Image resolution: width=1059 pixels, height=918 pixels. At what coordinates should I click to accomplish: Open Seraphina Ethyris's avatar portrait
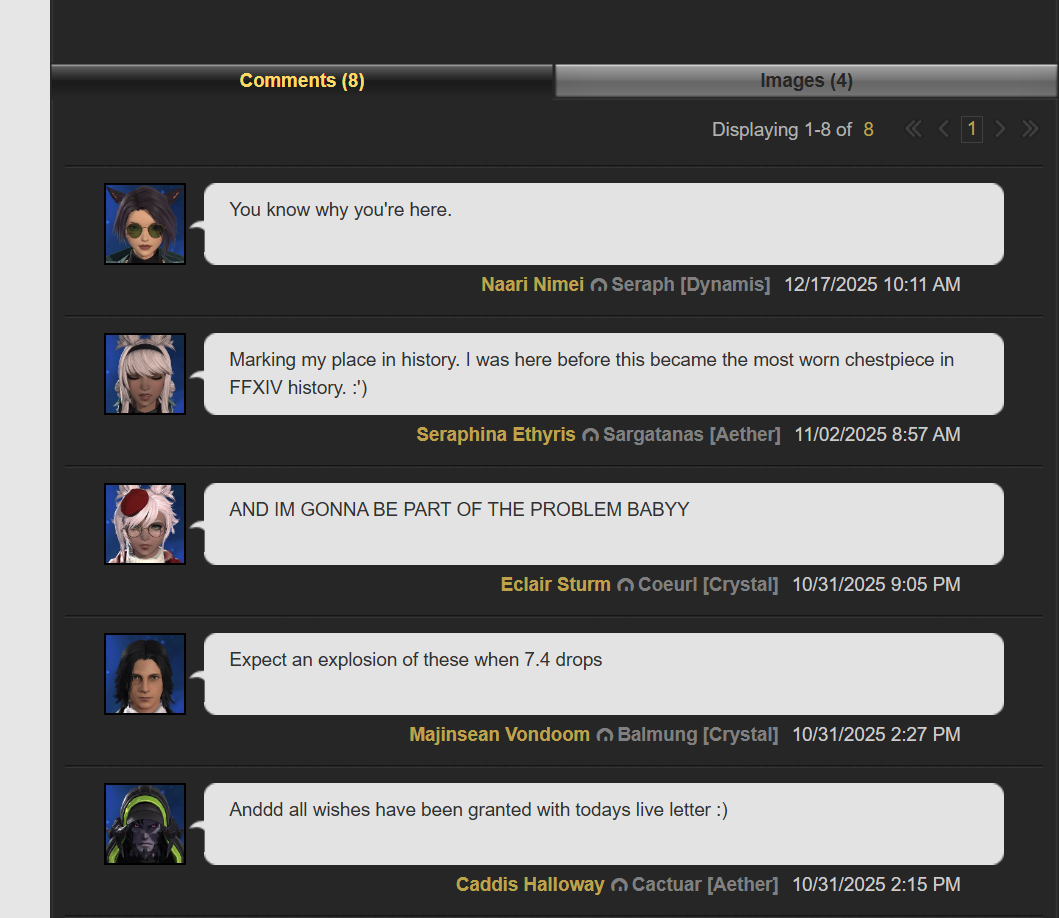pyautogui.click(x=145, y=374)
